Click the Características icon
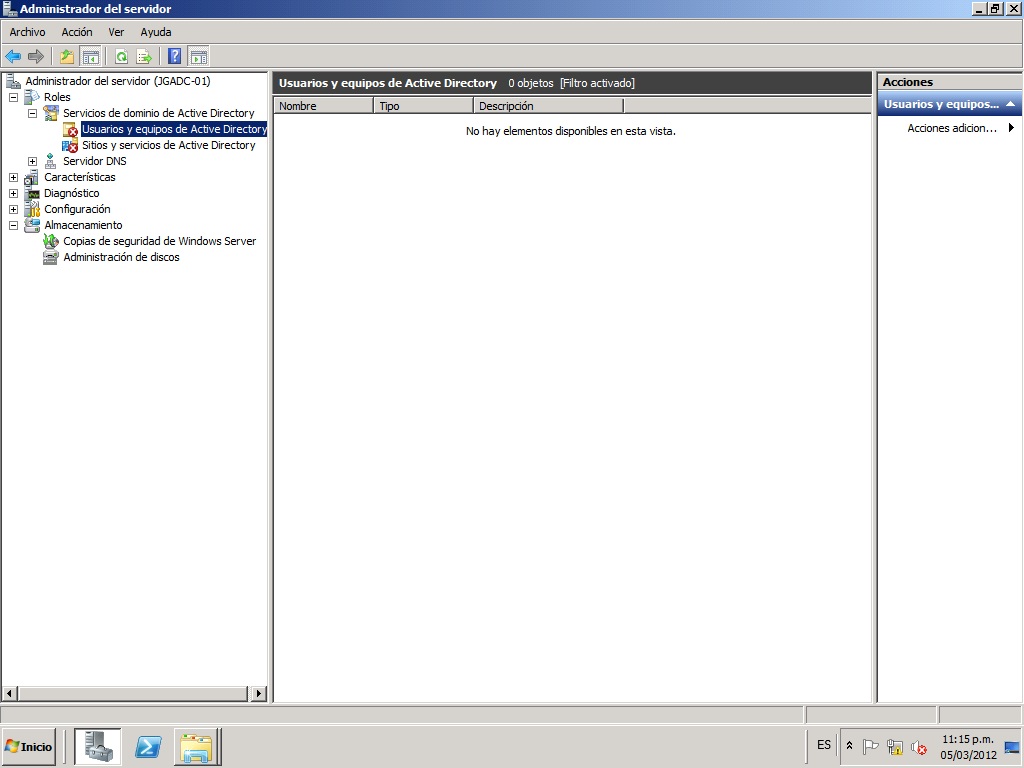 31,177
